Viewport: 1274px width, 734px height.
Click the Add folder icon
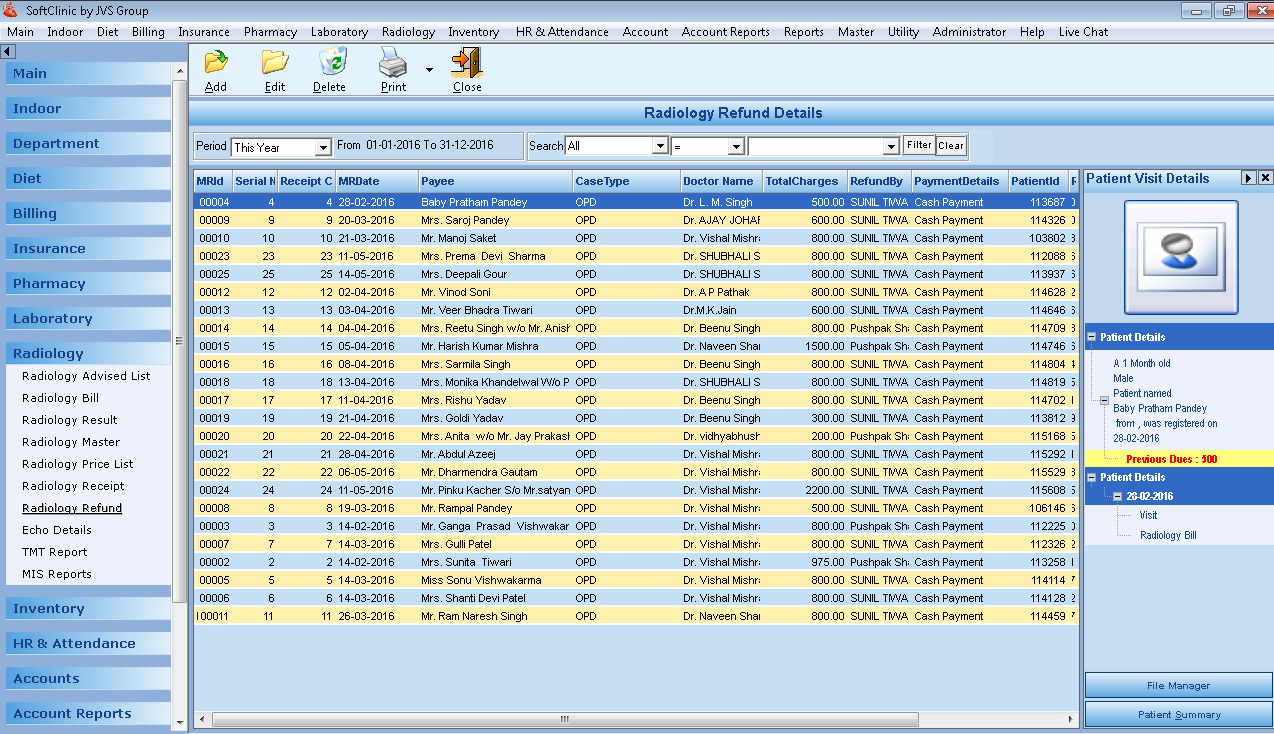click(x=215, y=63)
